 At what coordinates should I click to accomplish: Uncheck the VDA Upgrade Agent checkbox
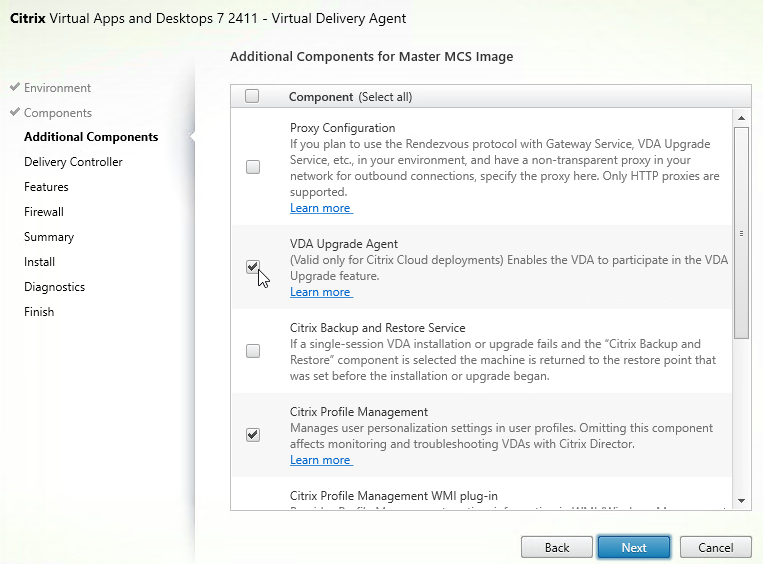click(253, 267)
